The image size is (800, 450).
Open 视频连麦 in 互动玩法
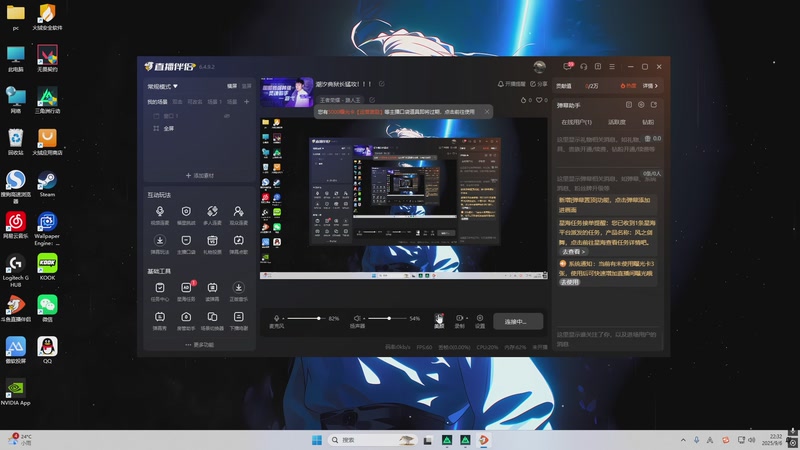pyautogui.click(x=160, y=215)
